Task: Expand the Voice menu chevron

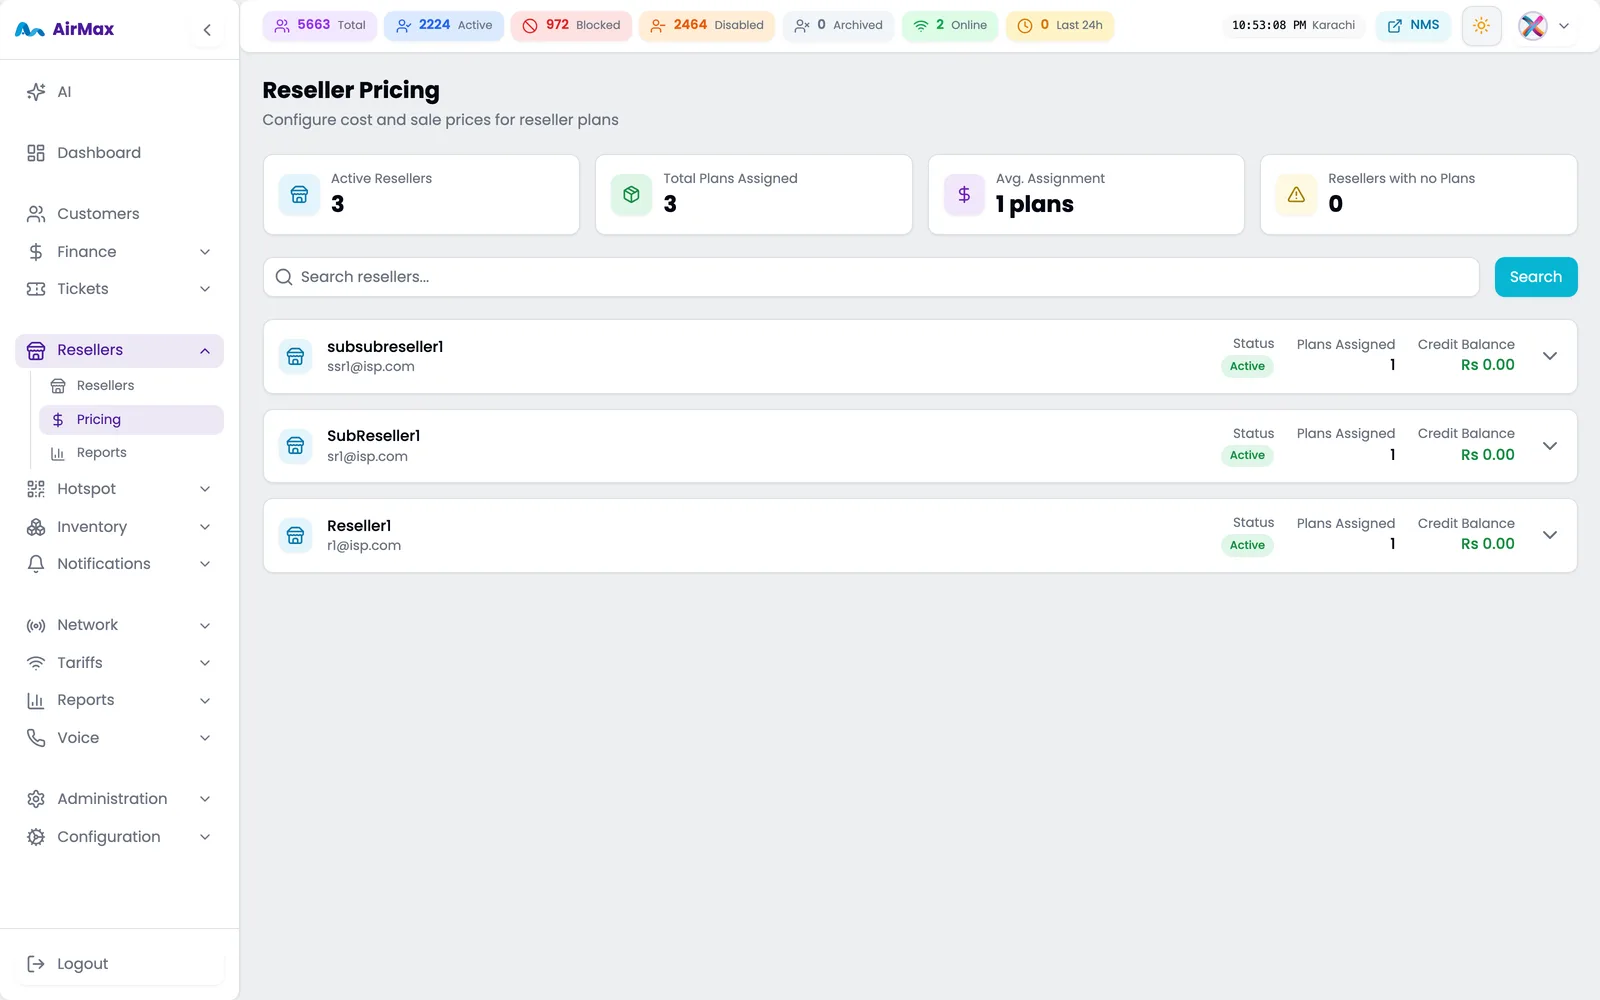Action: 205,738
